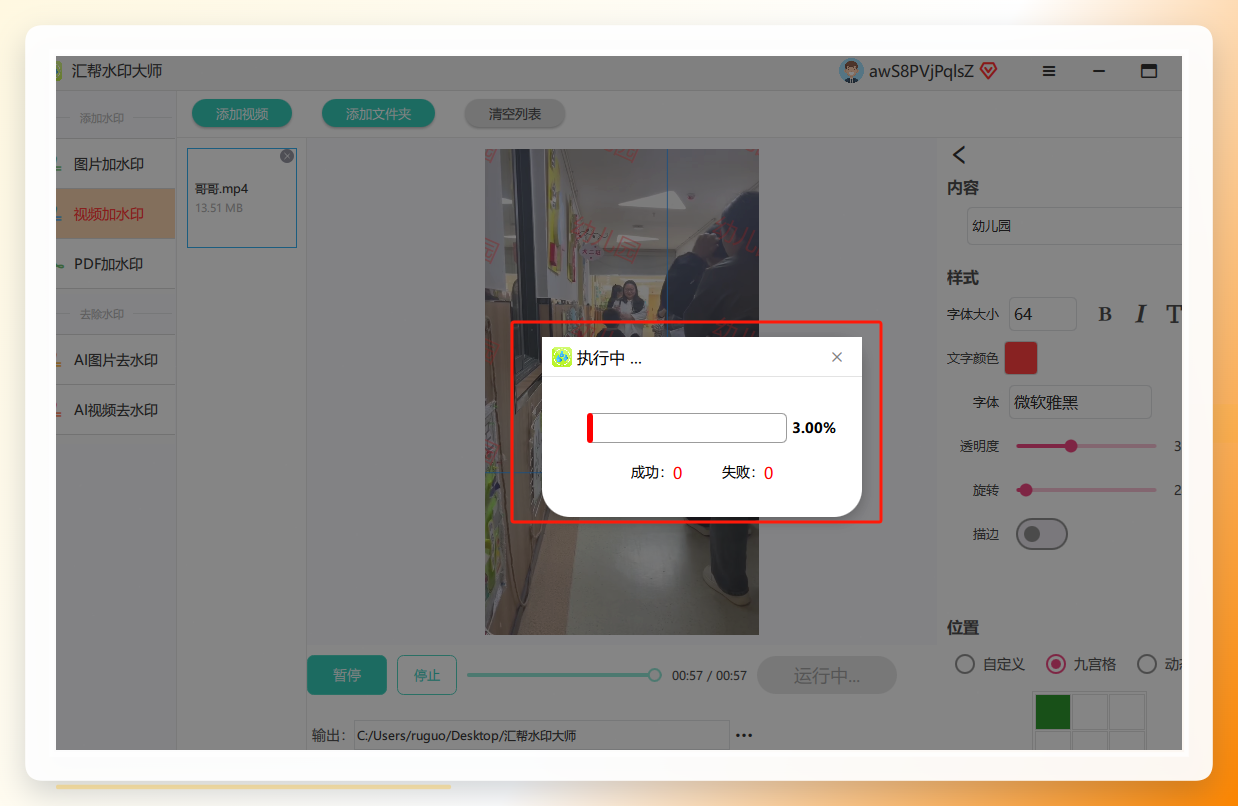Toggle bold B text style
Screen dimensions: 1238x806
(1105, 314)
